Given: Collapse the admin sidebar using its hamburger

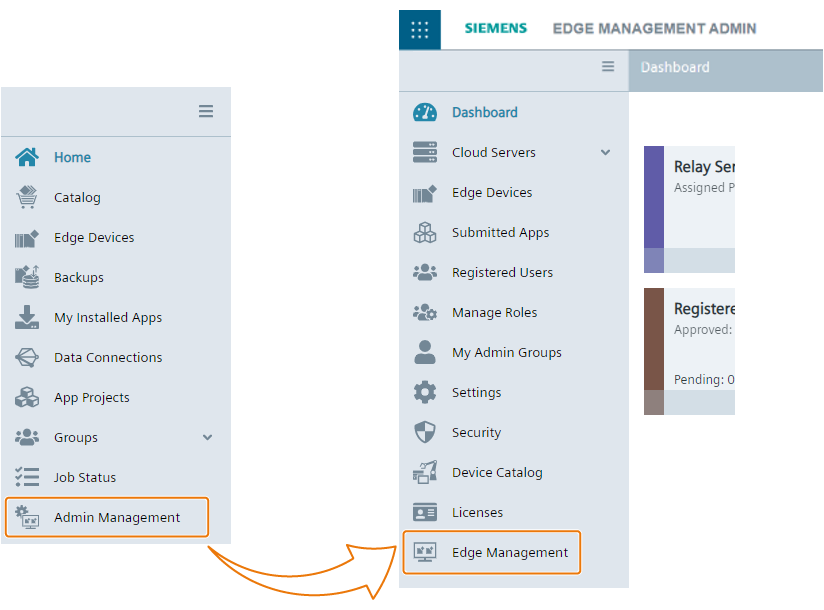Looking at the screenshot, I should click(608, 66).
